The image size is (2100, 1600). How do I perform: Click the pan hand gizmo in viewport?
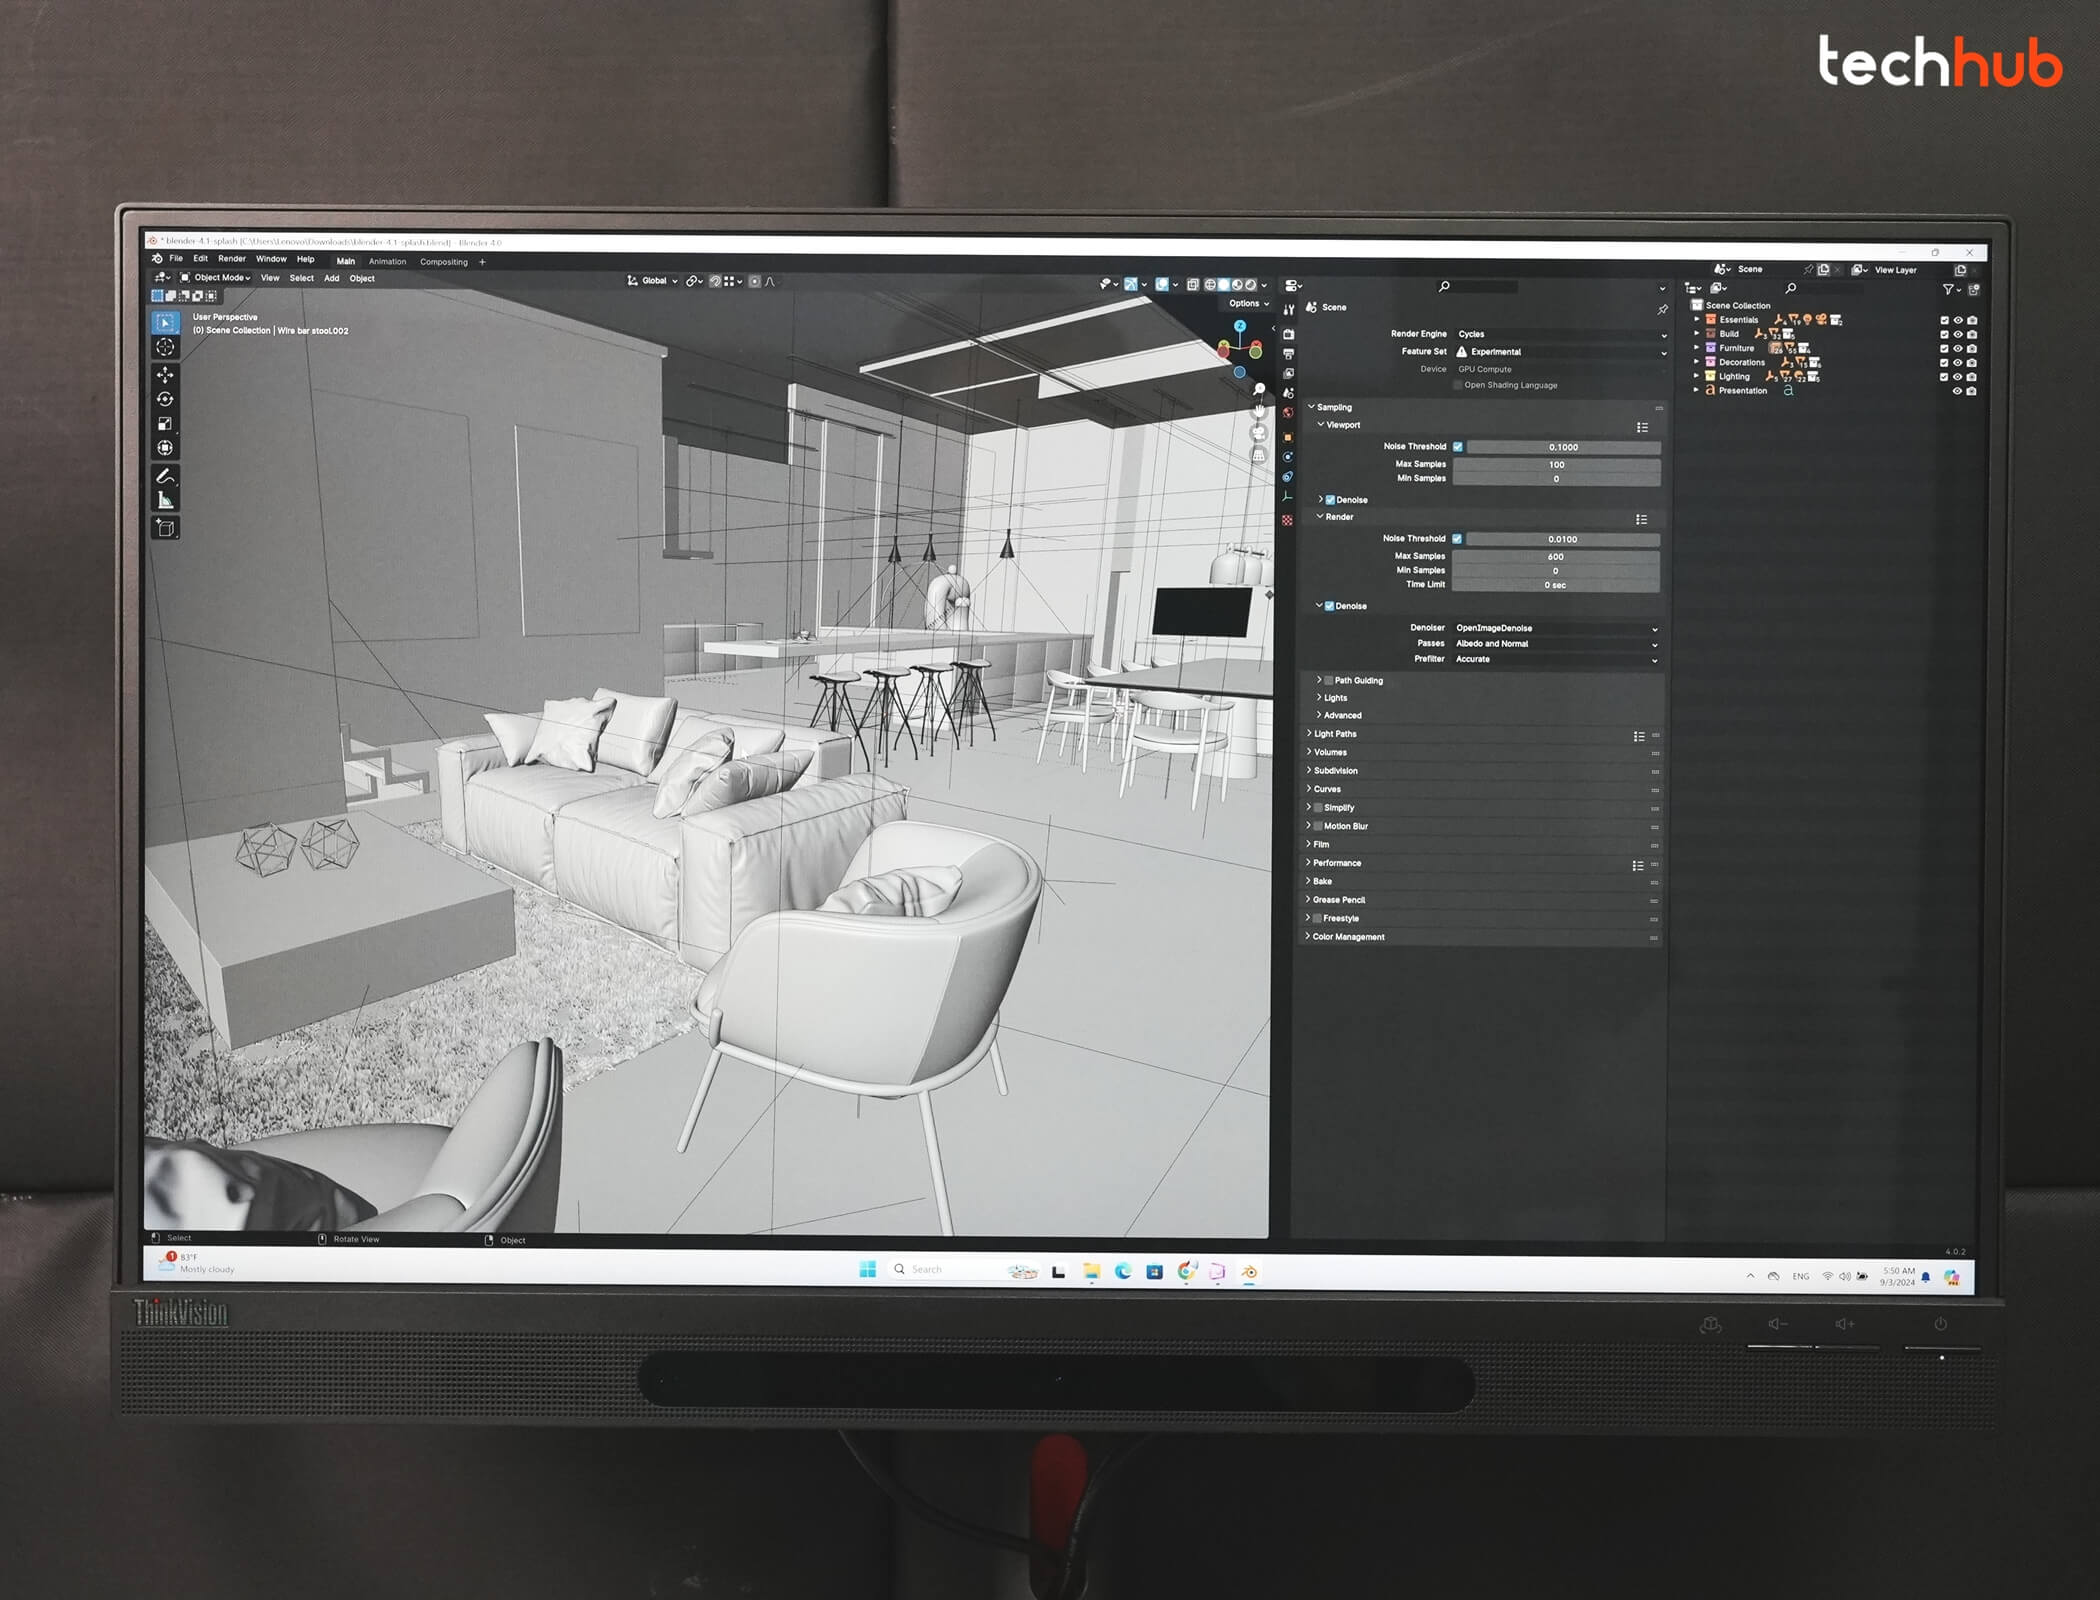[1259, 411]
